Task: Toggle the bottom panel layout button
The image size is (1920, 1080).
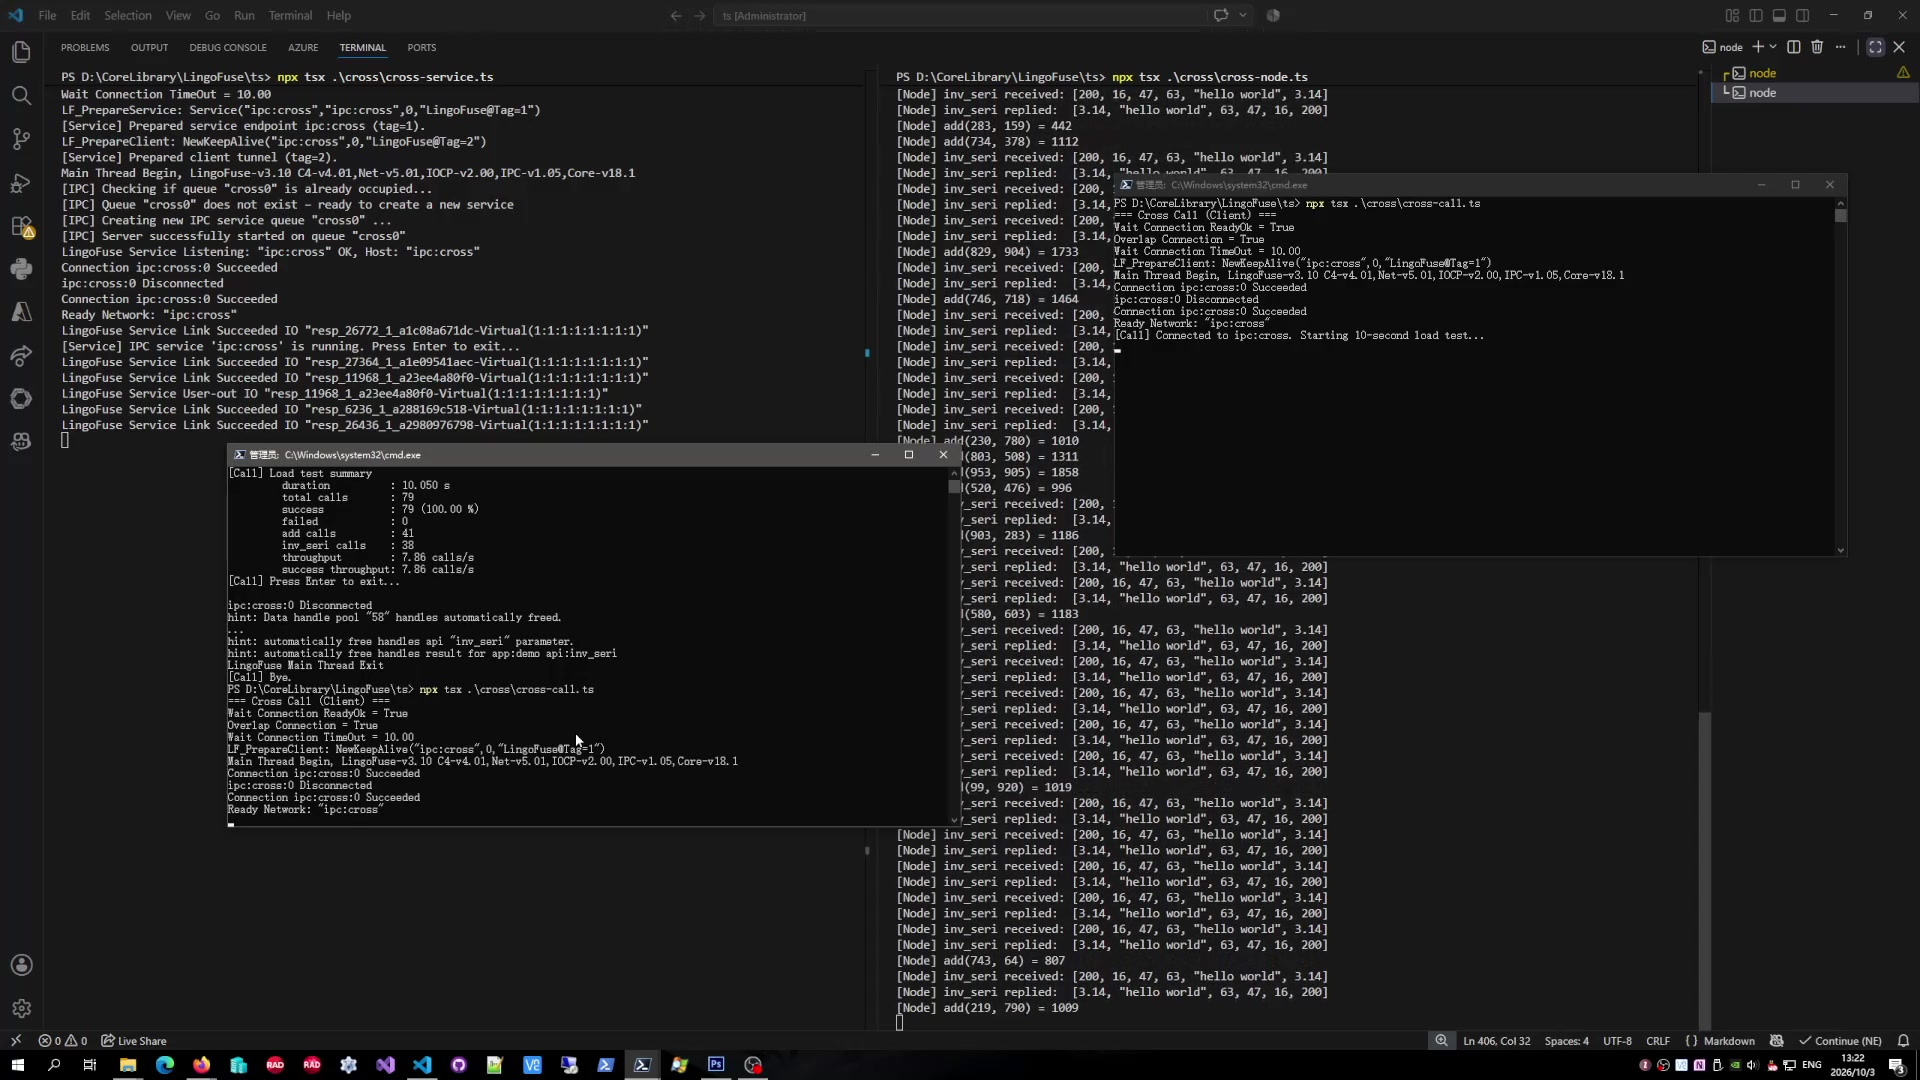Action: [x=1779, y=15]
